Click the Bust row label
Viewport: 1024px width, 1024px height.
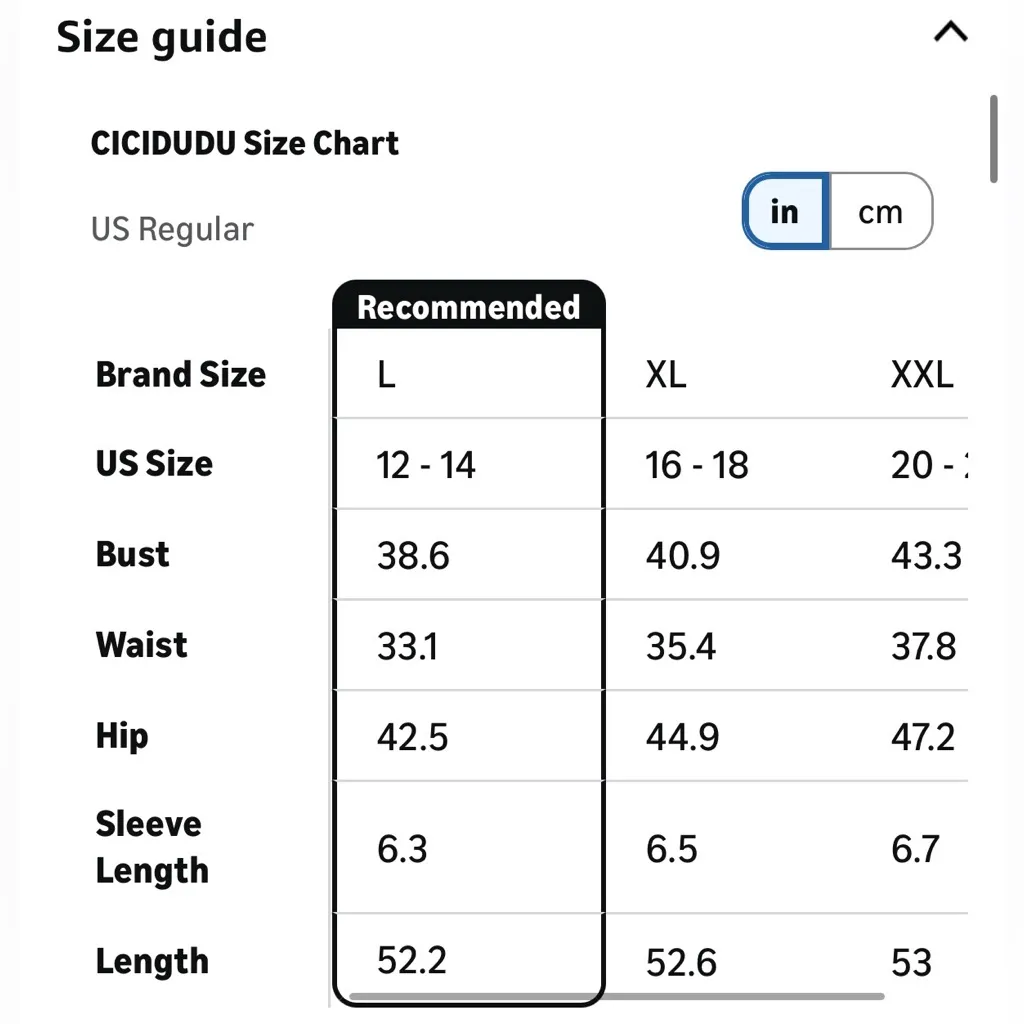point(133,555)
